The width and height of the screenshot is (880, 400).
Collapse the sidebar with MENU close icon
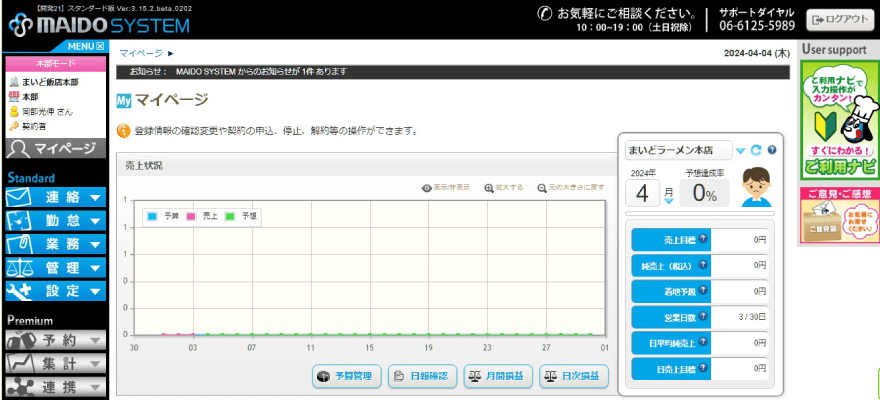100,47
